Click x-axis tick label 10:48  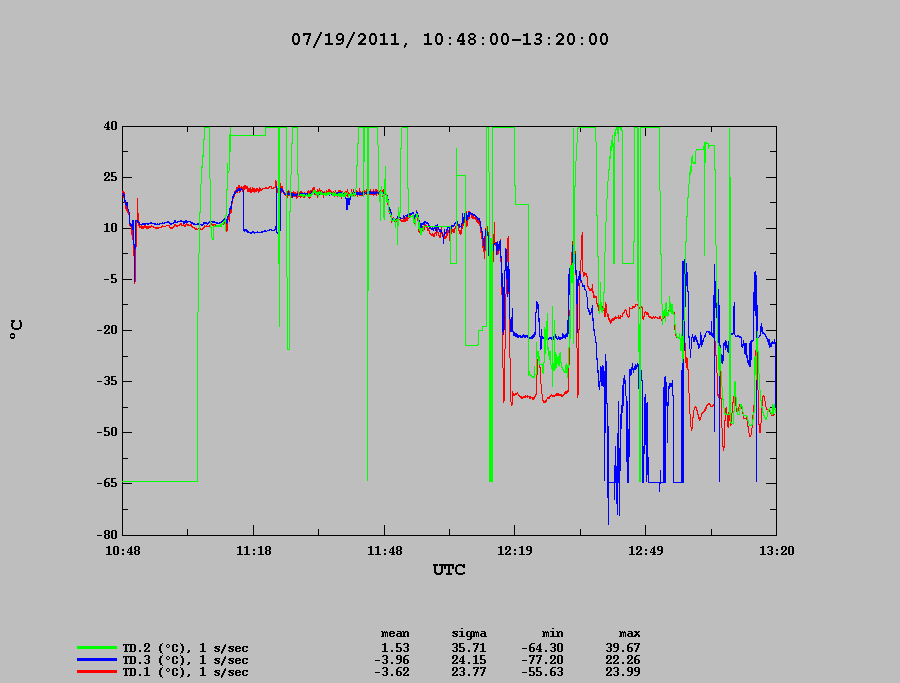click(123, 551)
